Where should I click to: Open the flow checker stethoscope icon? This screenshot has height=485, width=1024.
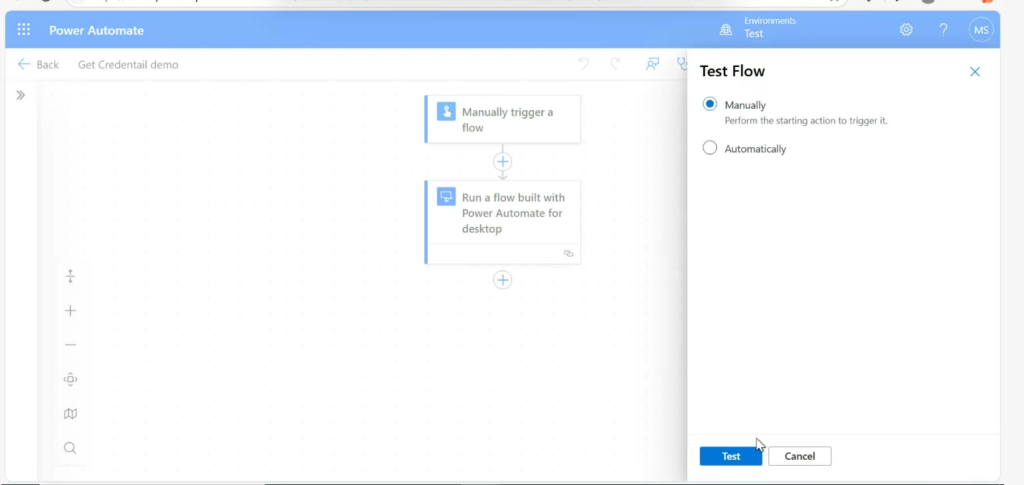[x=682, y=63]
